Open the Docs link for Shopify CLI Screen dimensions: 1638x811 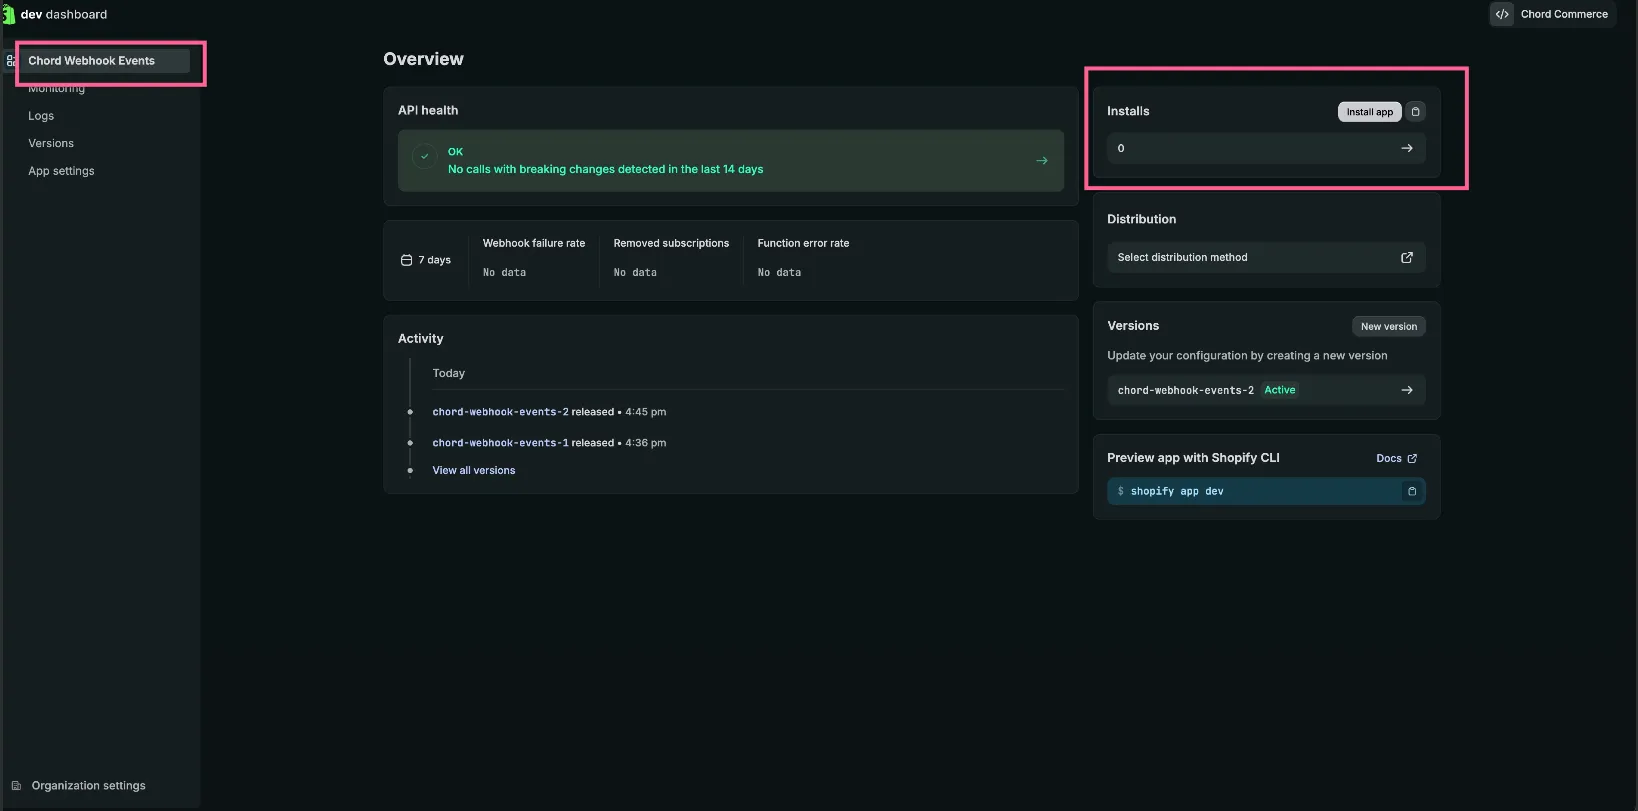coord(1396,458)
